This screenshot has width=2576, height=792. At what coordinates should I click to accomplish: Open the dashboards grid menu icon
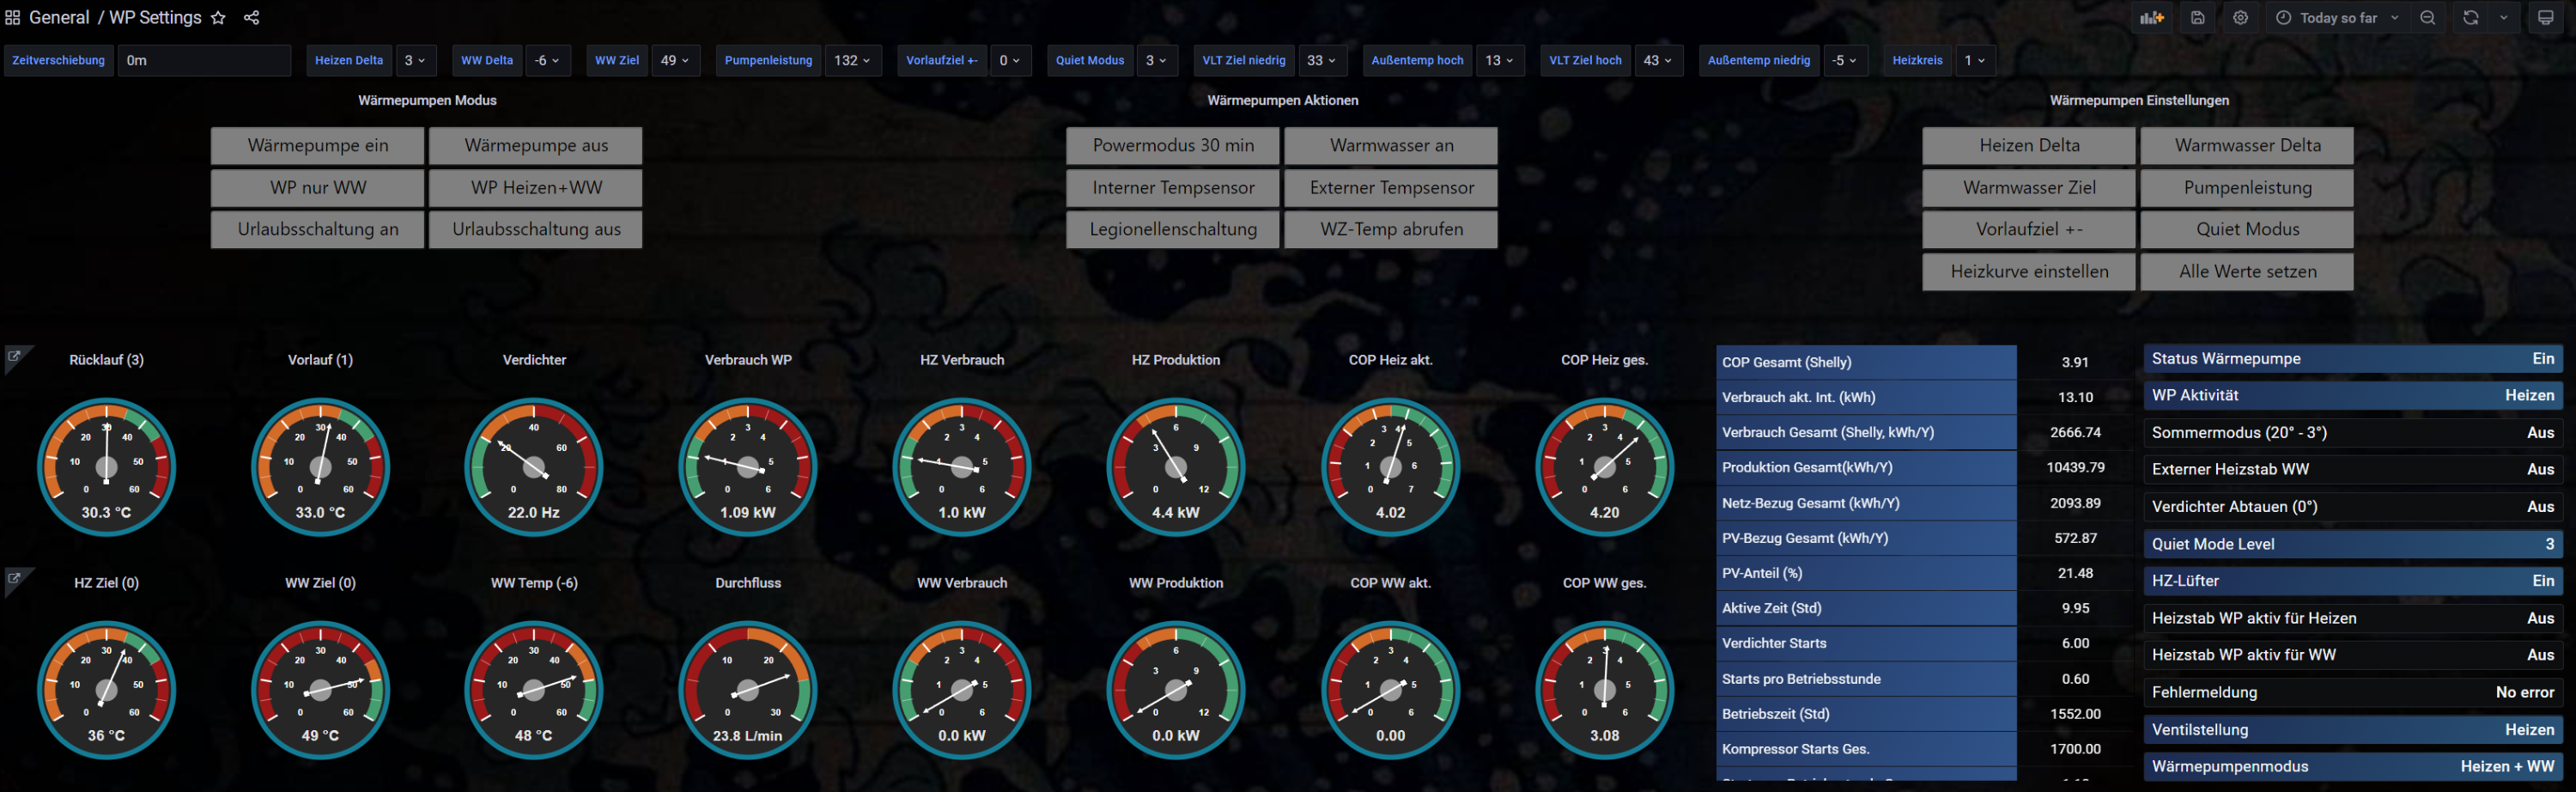click(x=13, y=18)
